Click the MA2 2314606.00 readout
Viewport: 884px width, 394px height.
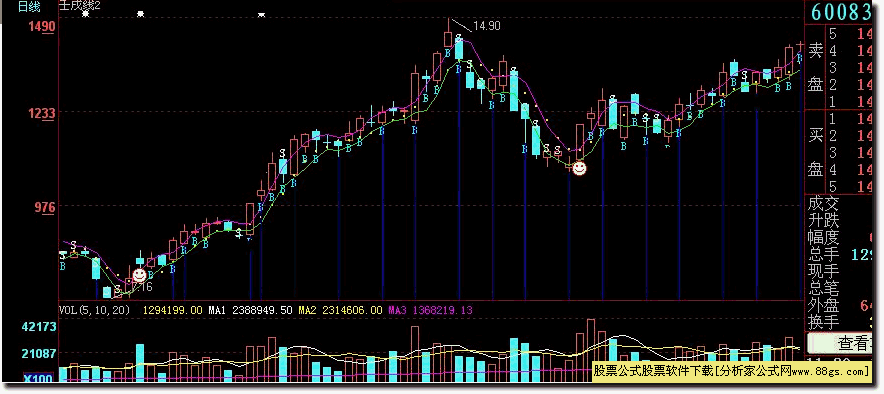click(341, 310)
